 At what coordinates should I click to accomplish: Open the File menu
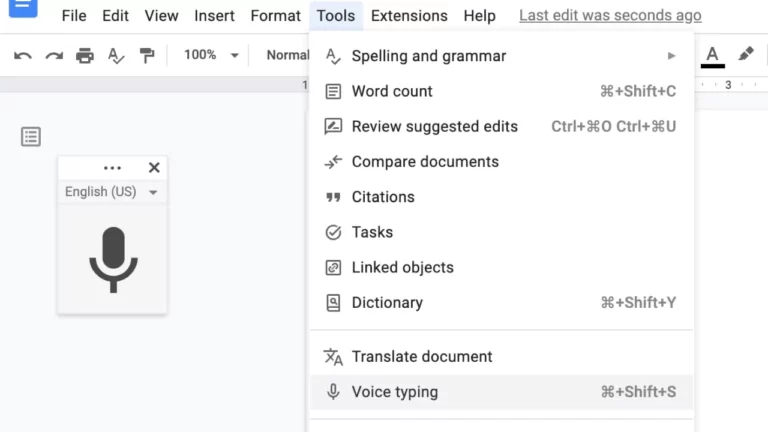pyautogui.click(x=74, y=16)
